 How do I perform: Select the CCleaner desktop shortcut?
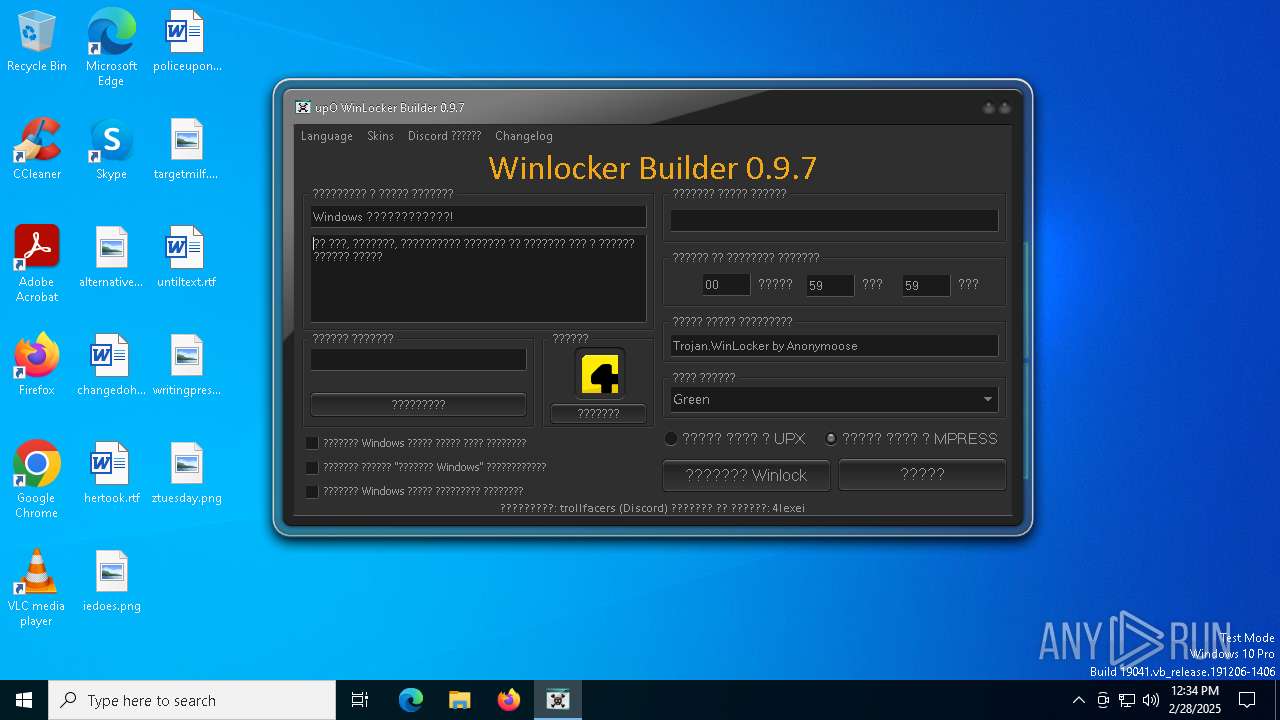pyautogui.click(x=37, y=149)
